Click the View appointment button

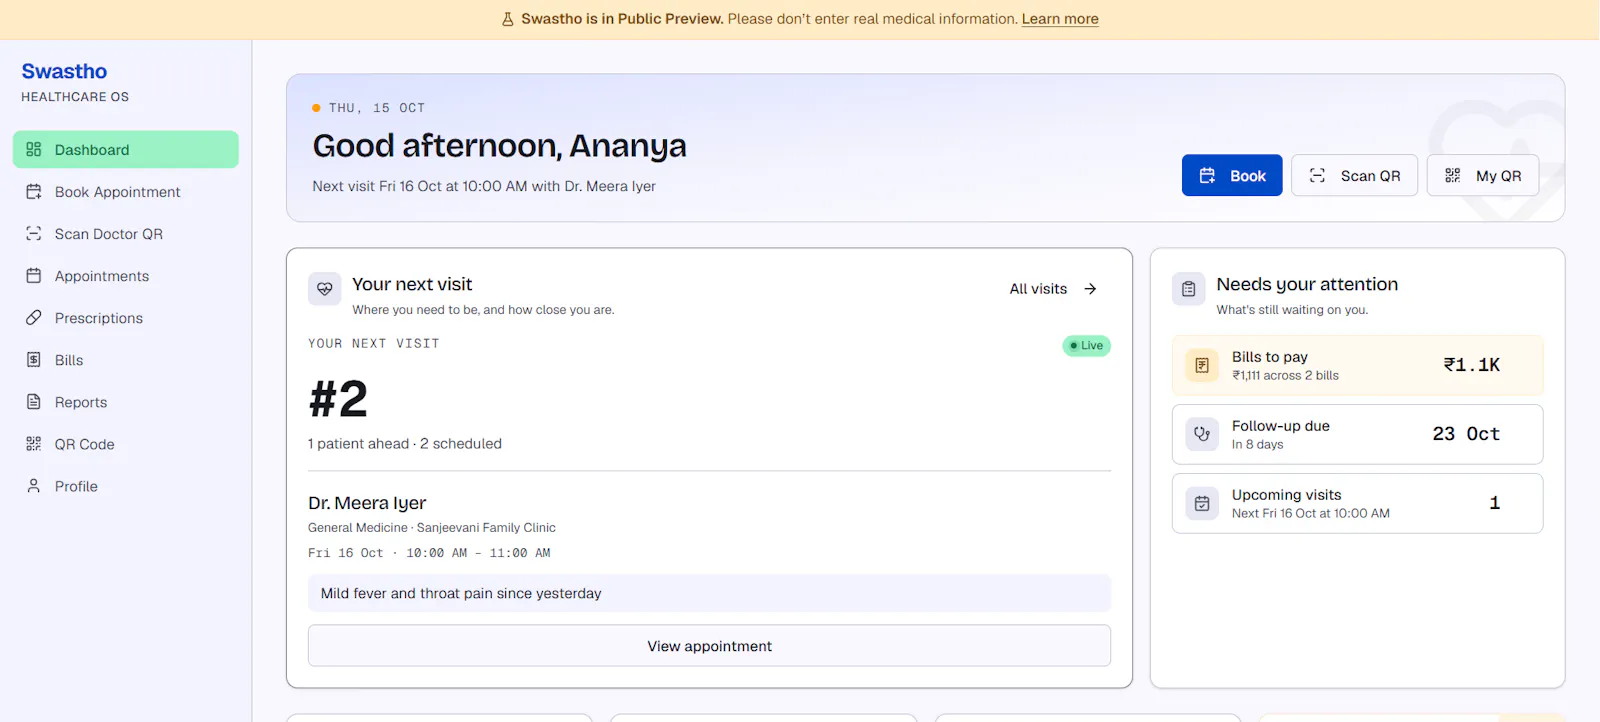[710, 646]
